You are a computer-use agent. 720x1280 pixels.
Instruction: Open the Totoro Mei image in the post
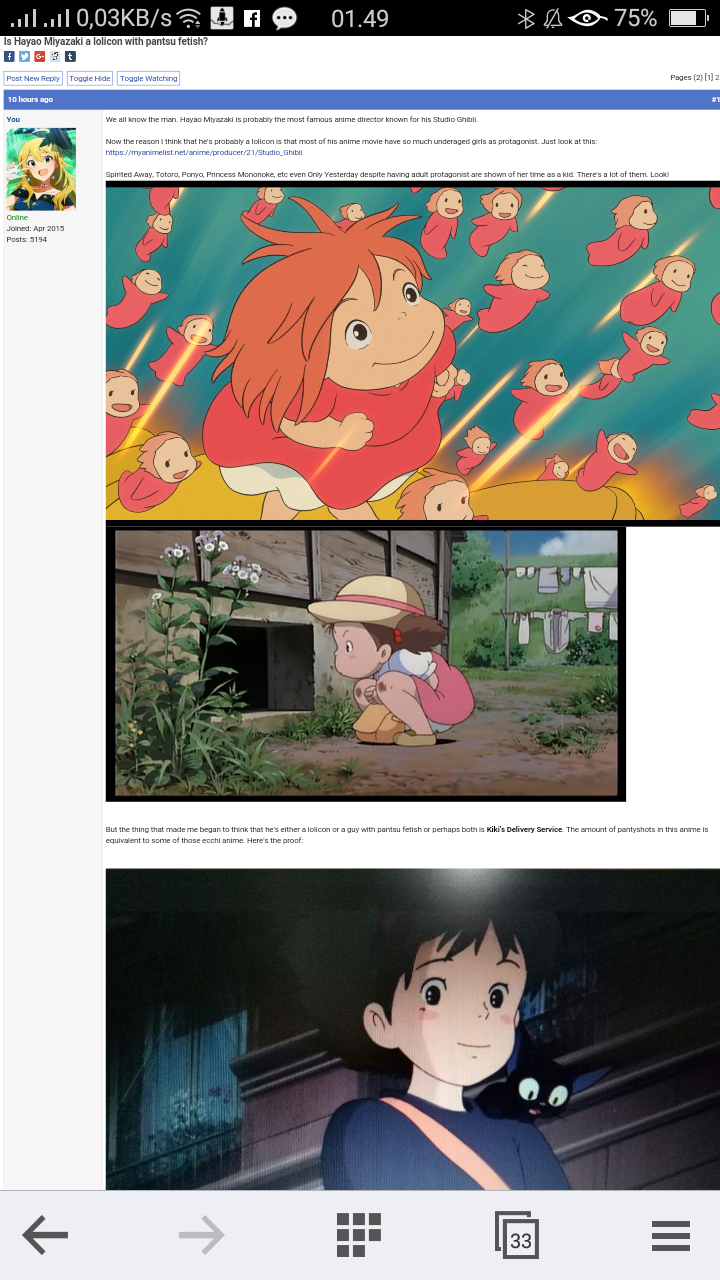pyautogui.click(x=366, y=664)
